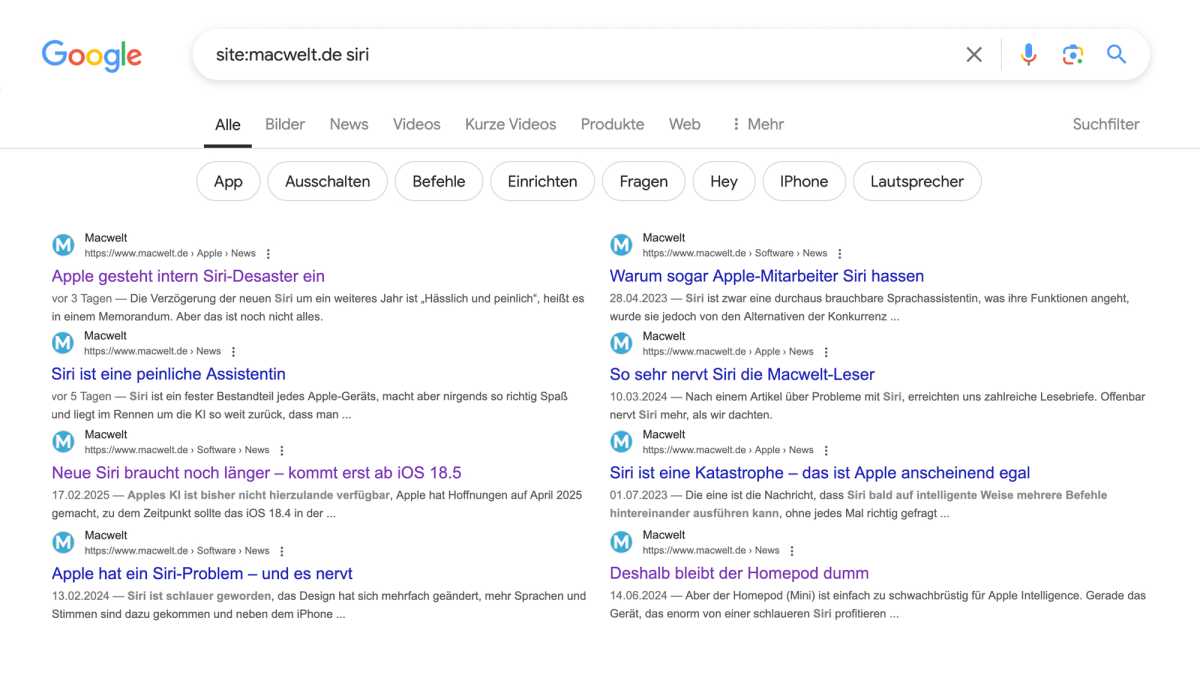Image resolution: width=1200 pixels, height=675 pixels.
Task: Click the 'vor 3 Tagen' date text
Action: click(82, 299)
